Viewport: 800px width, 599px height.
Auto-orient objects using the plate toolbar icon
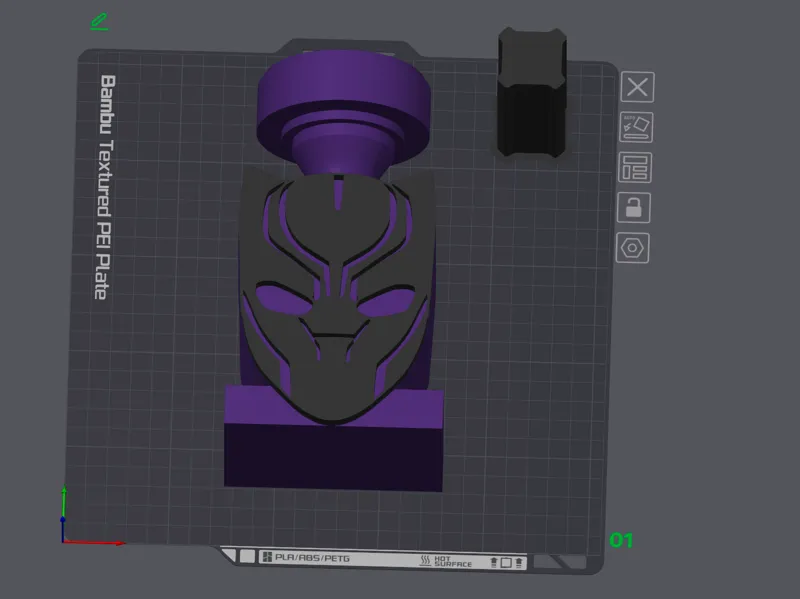coord(636,127)
